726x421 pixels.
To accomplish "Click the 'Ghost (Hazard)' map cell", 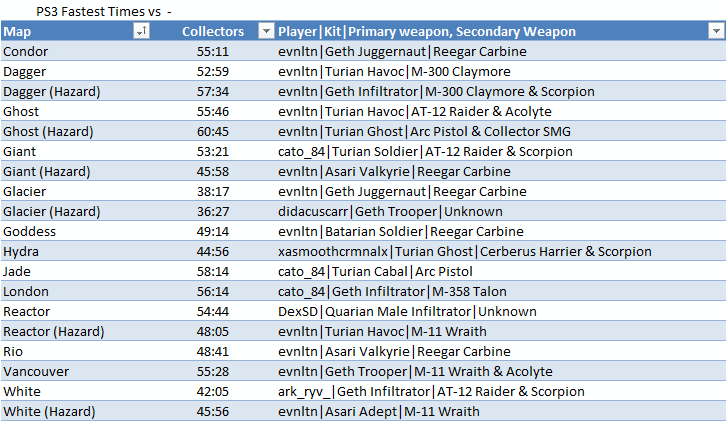I will tap(75, 132).
